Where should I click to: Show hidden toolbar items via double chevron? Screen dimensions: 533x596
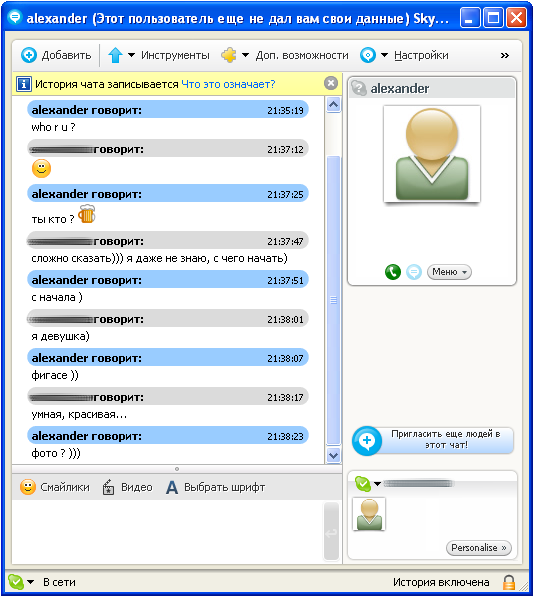504,55
